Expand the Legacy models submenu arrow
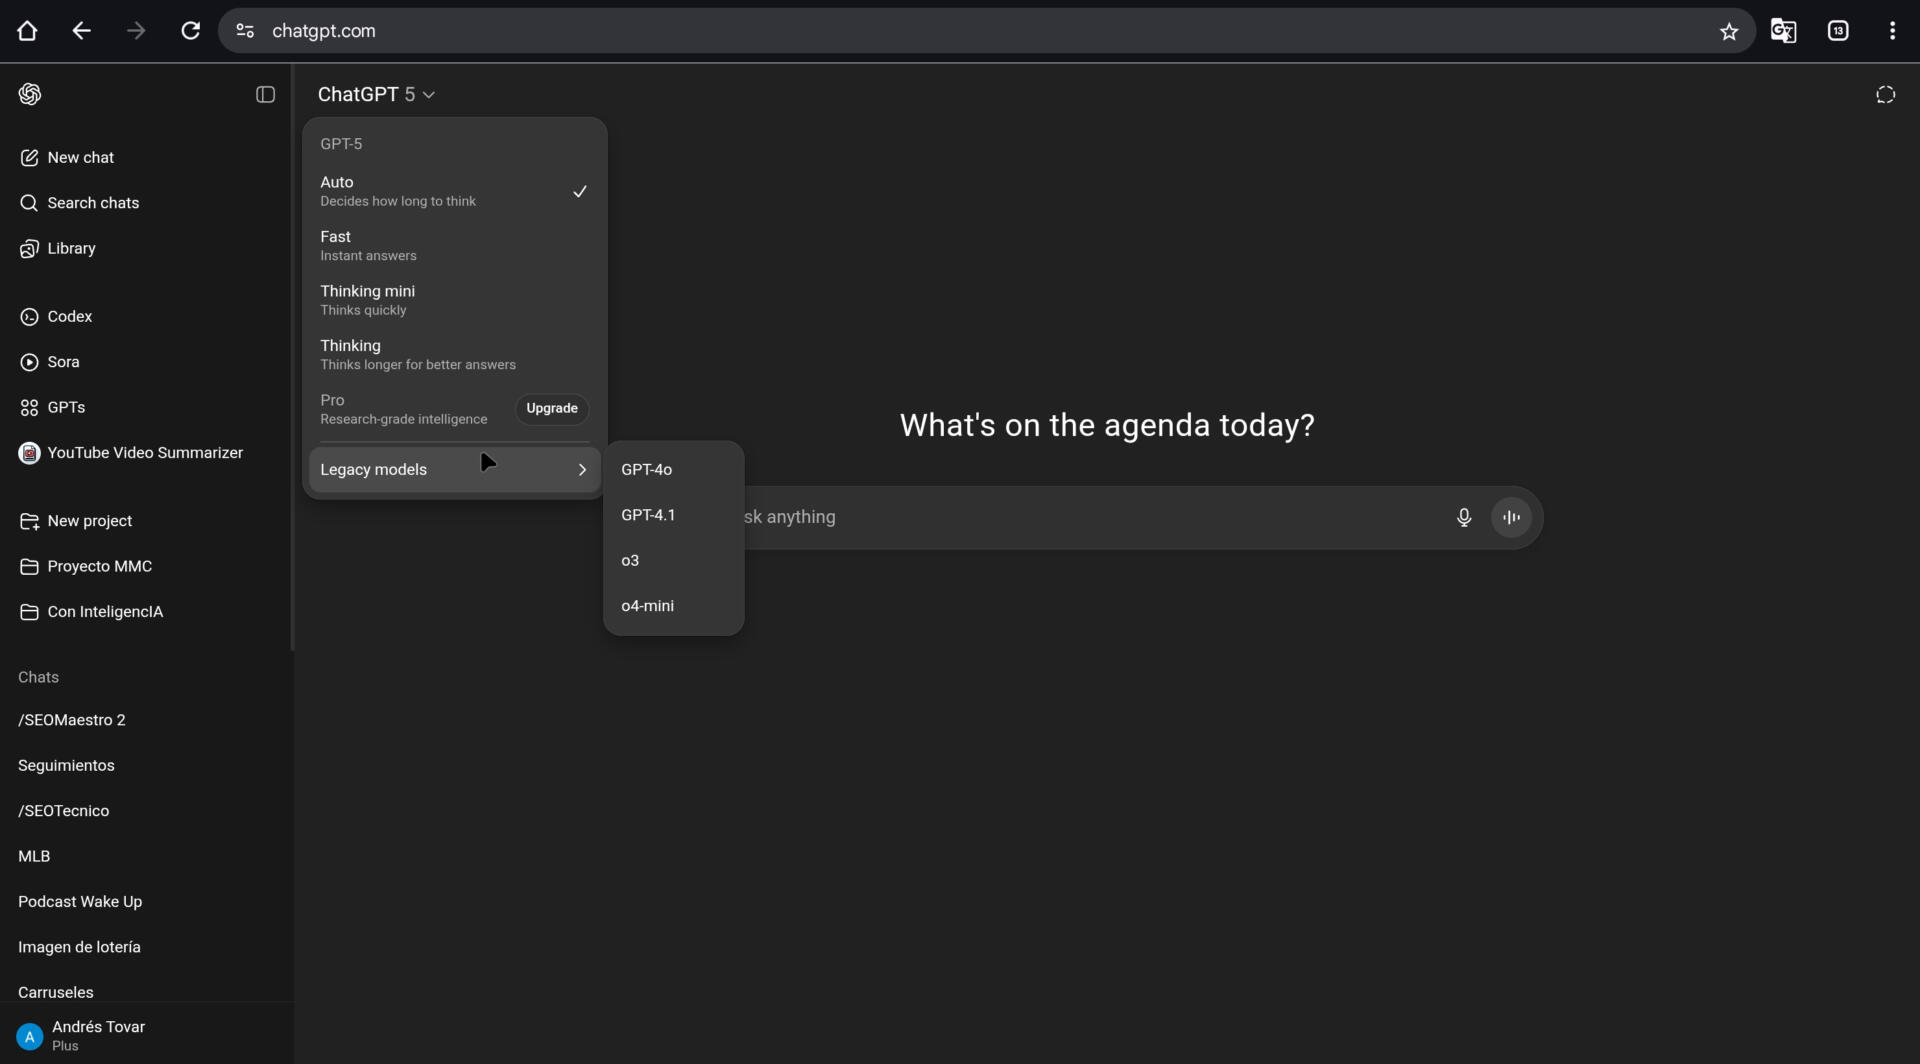 [x=582, y=470]
